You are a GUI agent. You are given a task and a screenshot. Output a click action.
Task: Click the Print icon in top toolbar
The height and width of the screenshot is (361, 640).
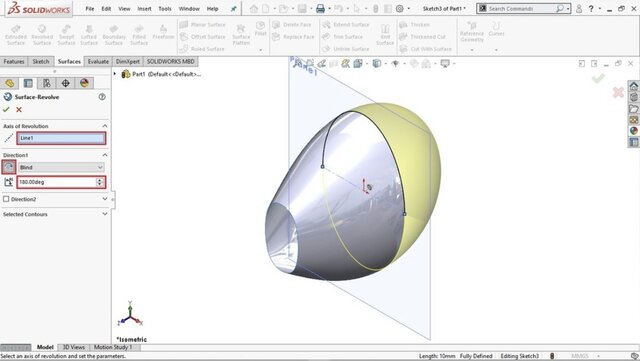click(320, 8)
